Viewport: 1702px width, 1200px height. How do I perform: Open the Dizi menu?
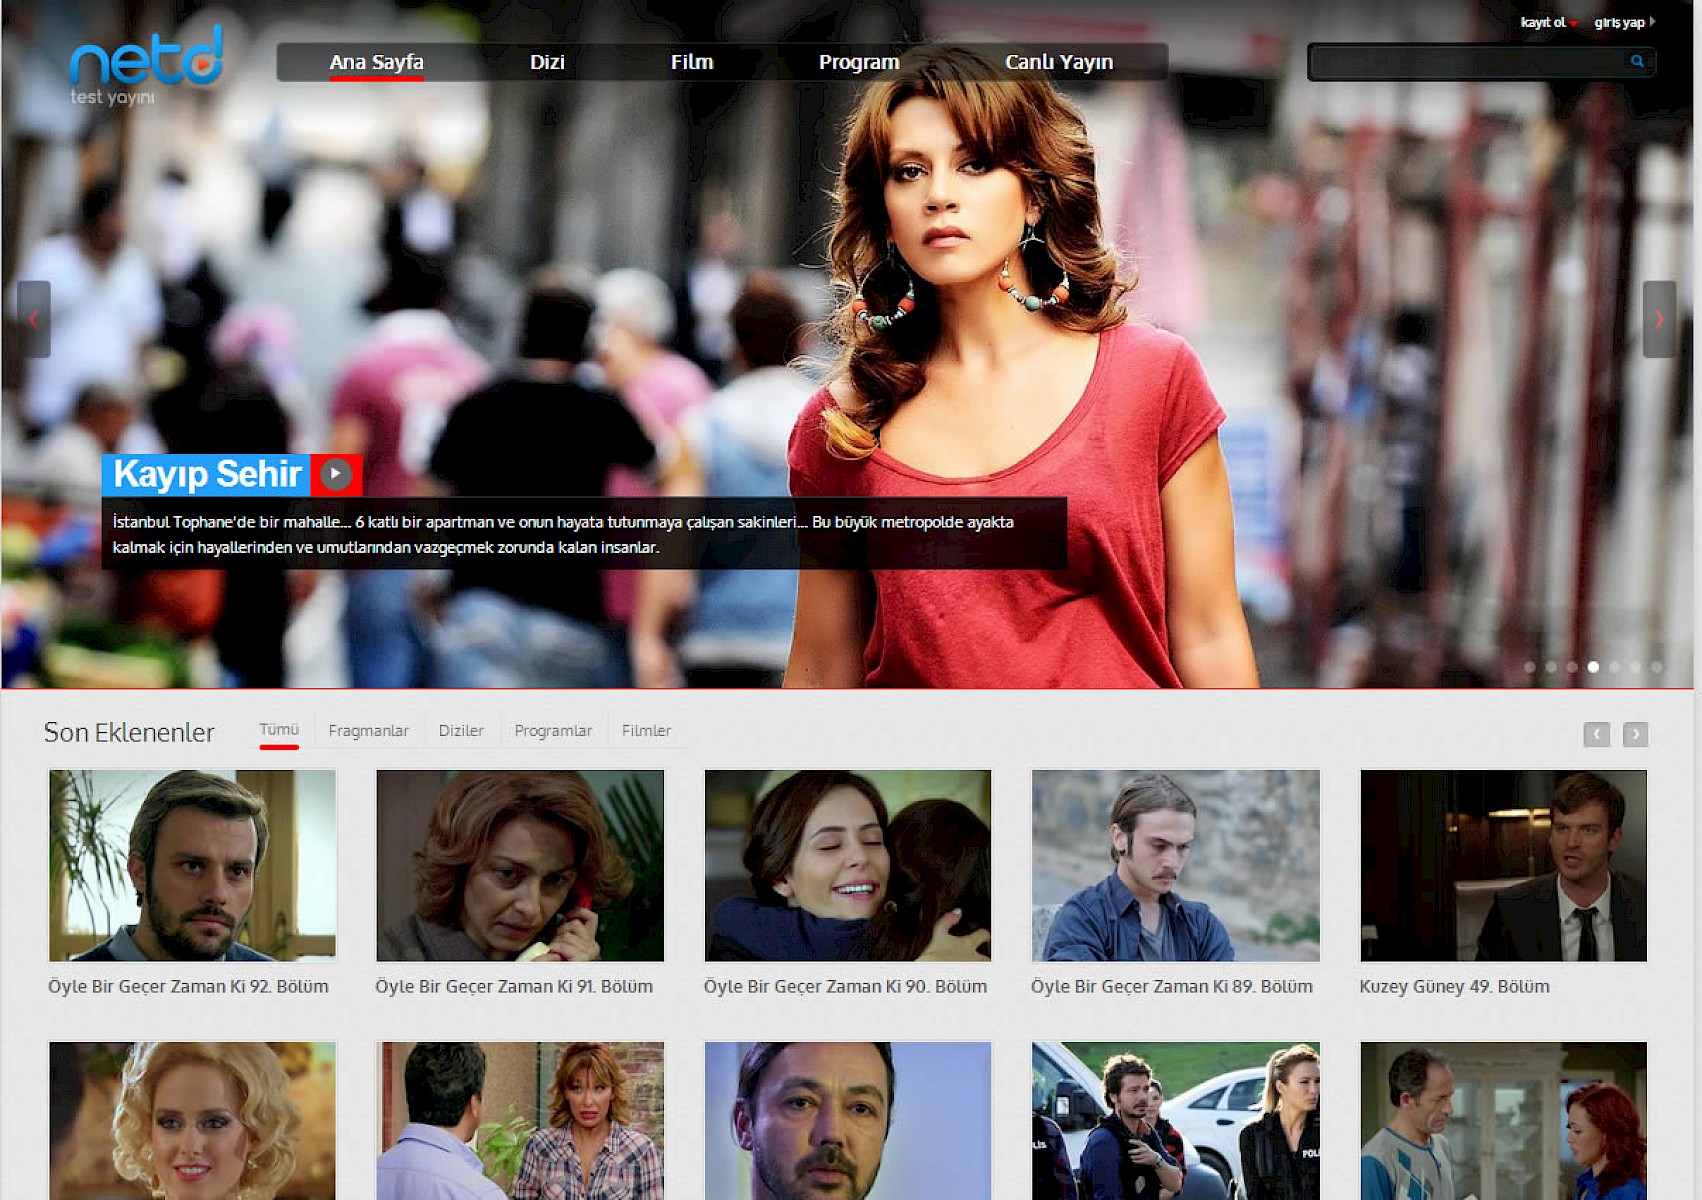(x=547, y=62)
